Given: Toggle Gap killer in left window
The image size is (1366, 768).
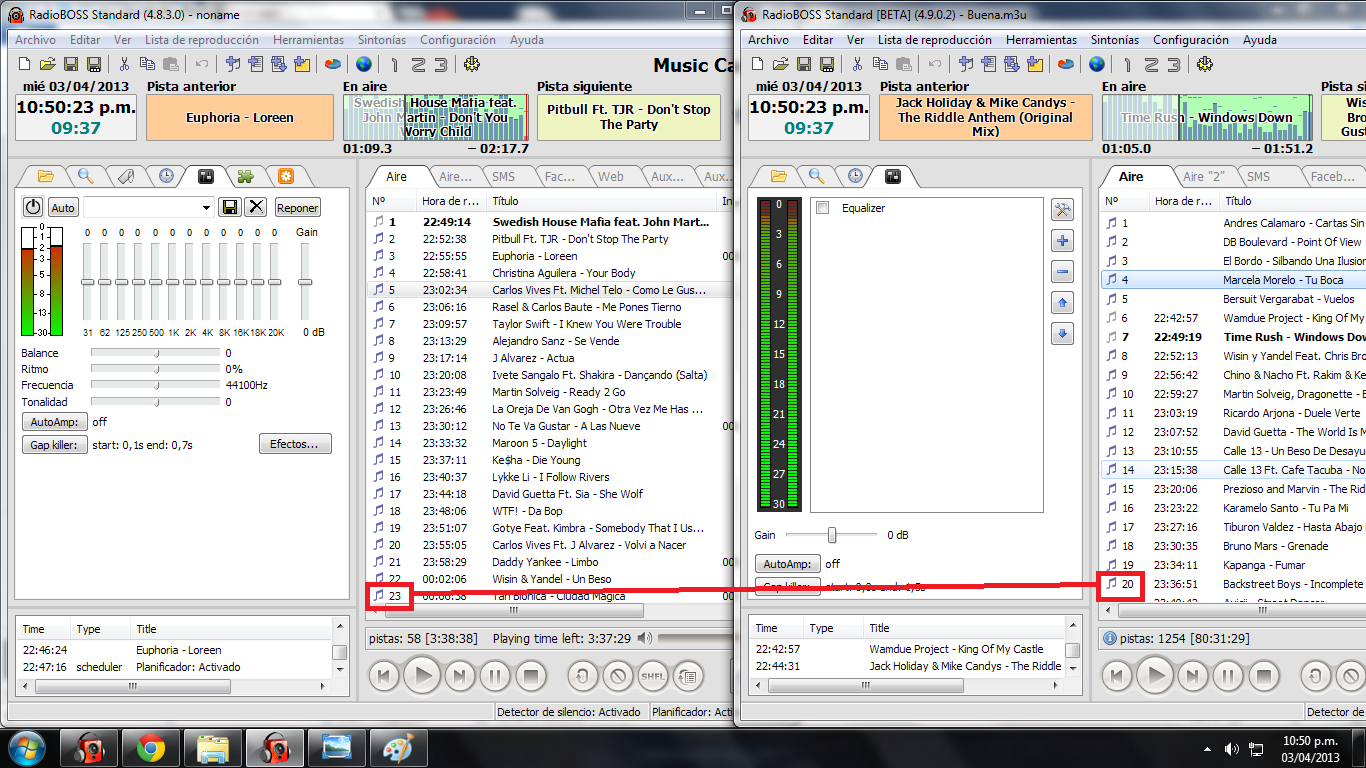Looking at the screenshot, I should (x=55, y=445).
